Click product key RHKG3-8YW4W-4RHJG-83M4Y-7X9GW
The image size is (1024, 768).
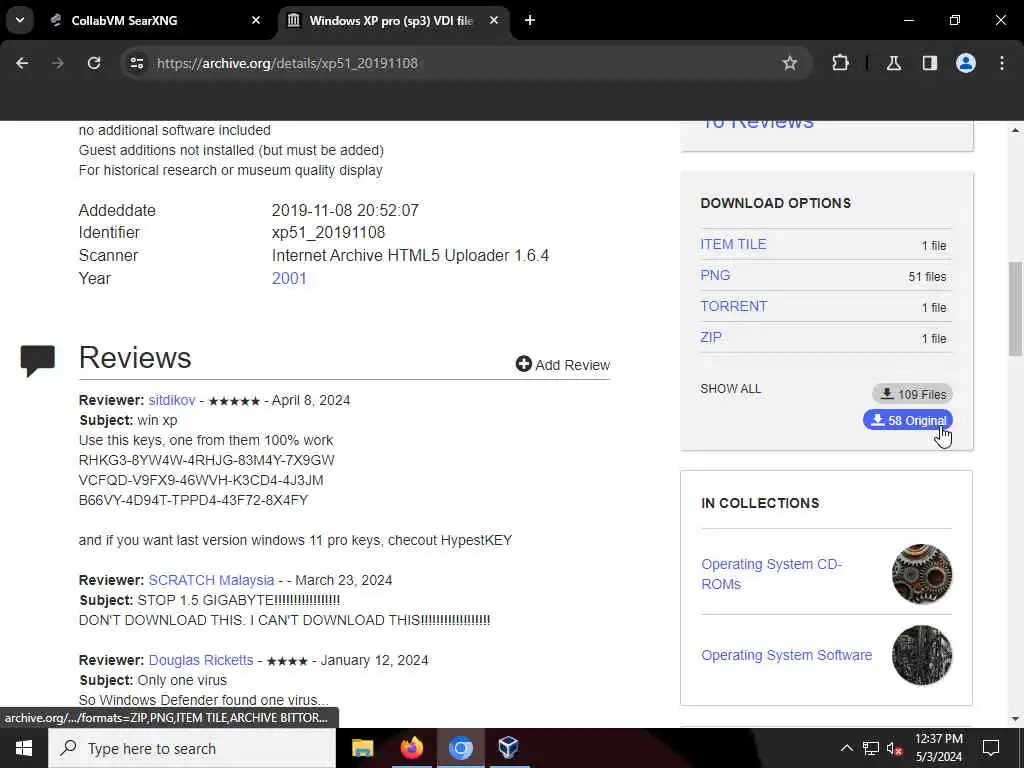[206, 460]
